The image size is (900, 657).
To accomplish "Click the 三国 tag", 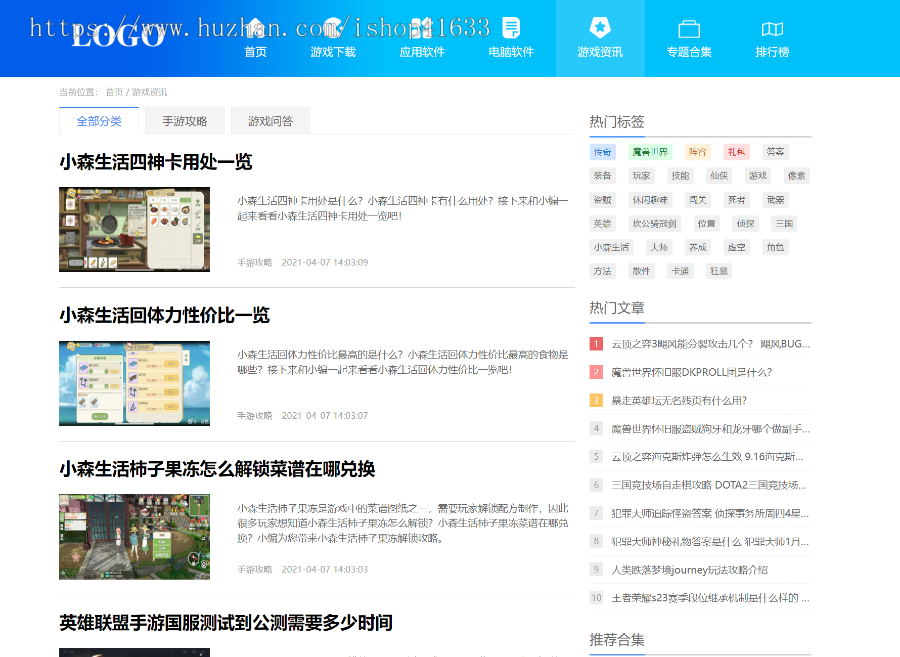I will click(784, 224).
